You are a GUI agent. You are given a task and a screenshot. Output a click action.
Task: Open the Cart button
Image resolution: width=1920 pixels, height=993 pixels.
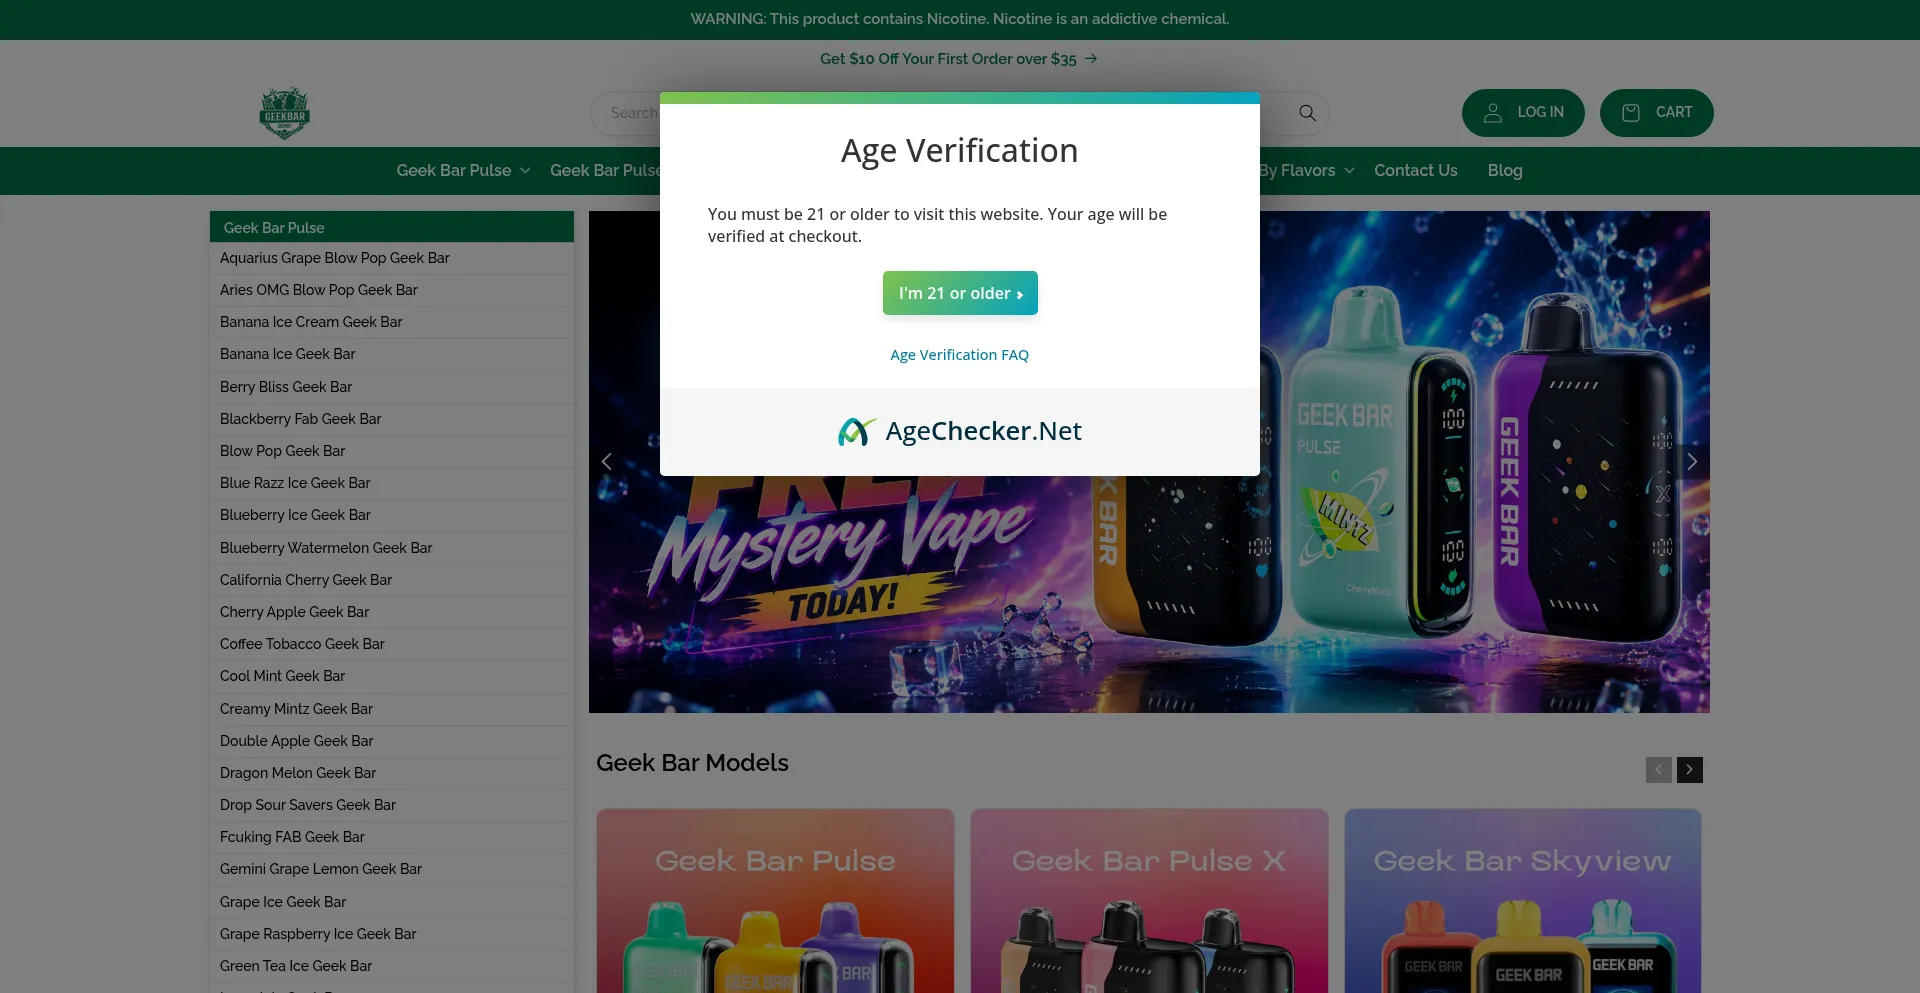coord(1657,113)
